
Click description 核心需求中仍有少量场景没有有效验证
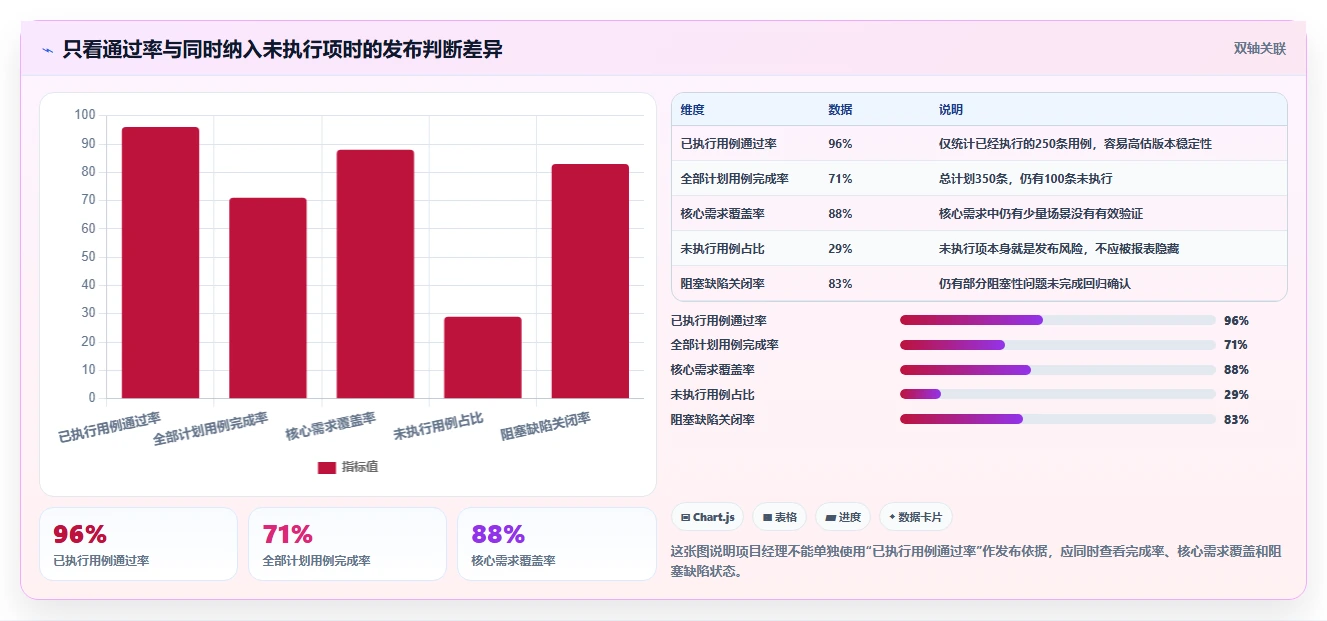point(1040,214)
